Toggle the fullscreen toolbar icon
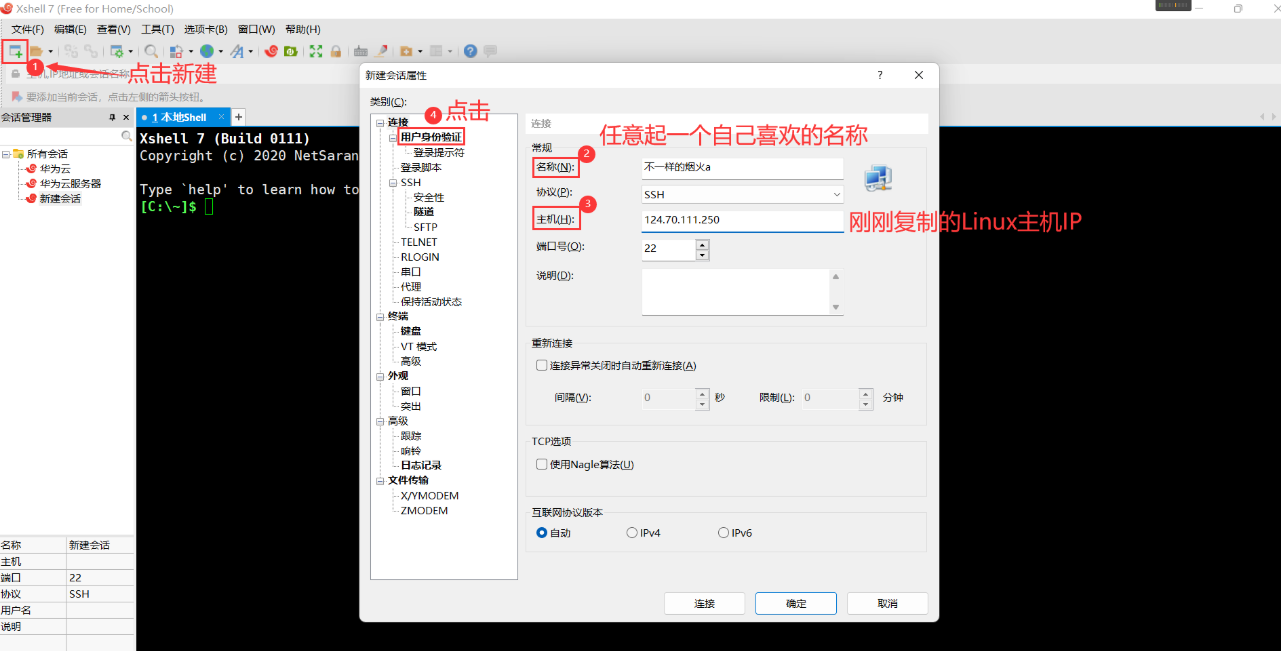This screenshot has width=1281, height=651. [316, 51]
